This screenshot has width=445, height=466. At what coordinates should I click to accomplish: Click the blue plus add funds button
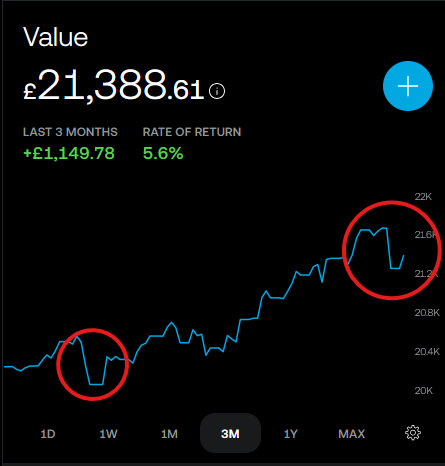tap(408, 86)
